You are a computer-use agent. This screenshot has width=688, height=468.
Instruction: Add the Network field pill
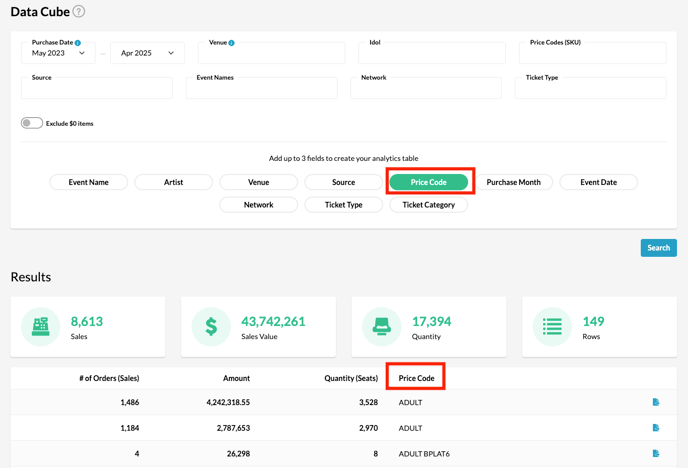258,205
